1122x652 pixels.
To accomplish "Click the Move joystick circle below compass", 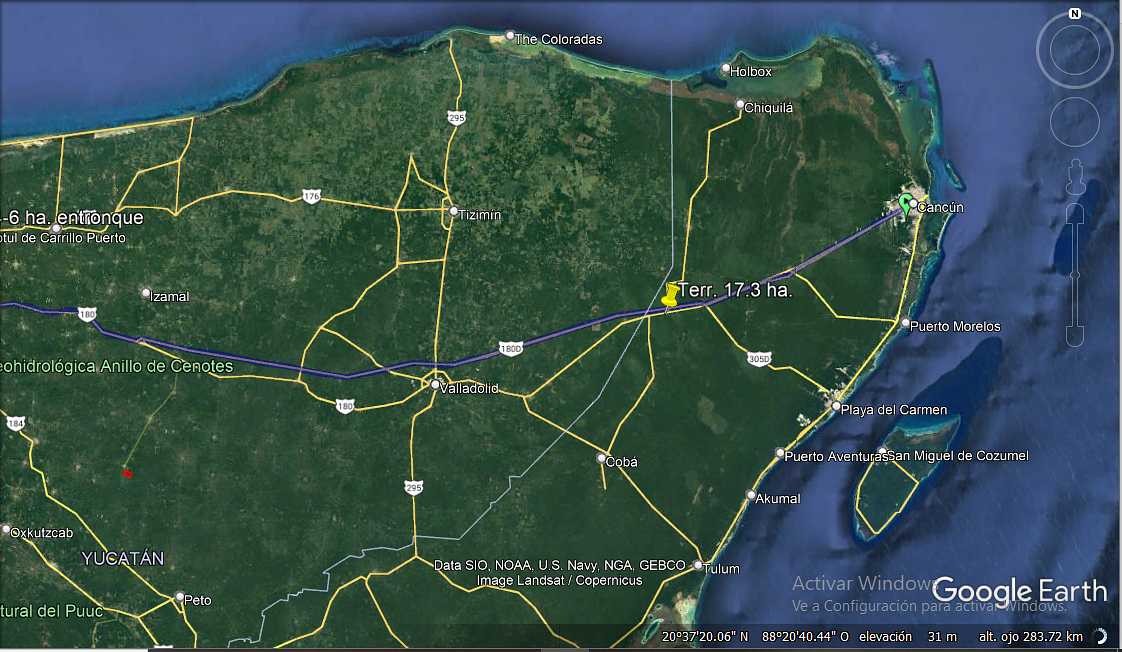I will [1074, 122].
